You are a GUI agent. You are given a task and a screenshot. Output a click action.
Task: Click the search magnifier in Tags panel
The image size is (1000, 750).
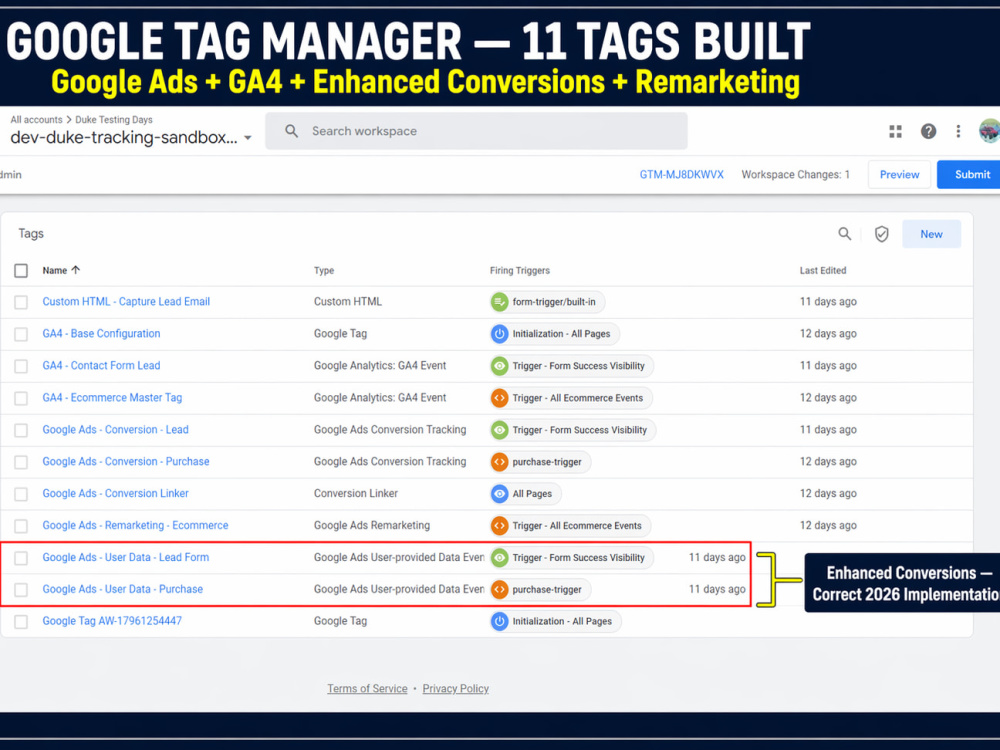point(844,234)
